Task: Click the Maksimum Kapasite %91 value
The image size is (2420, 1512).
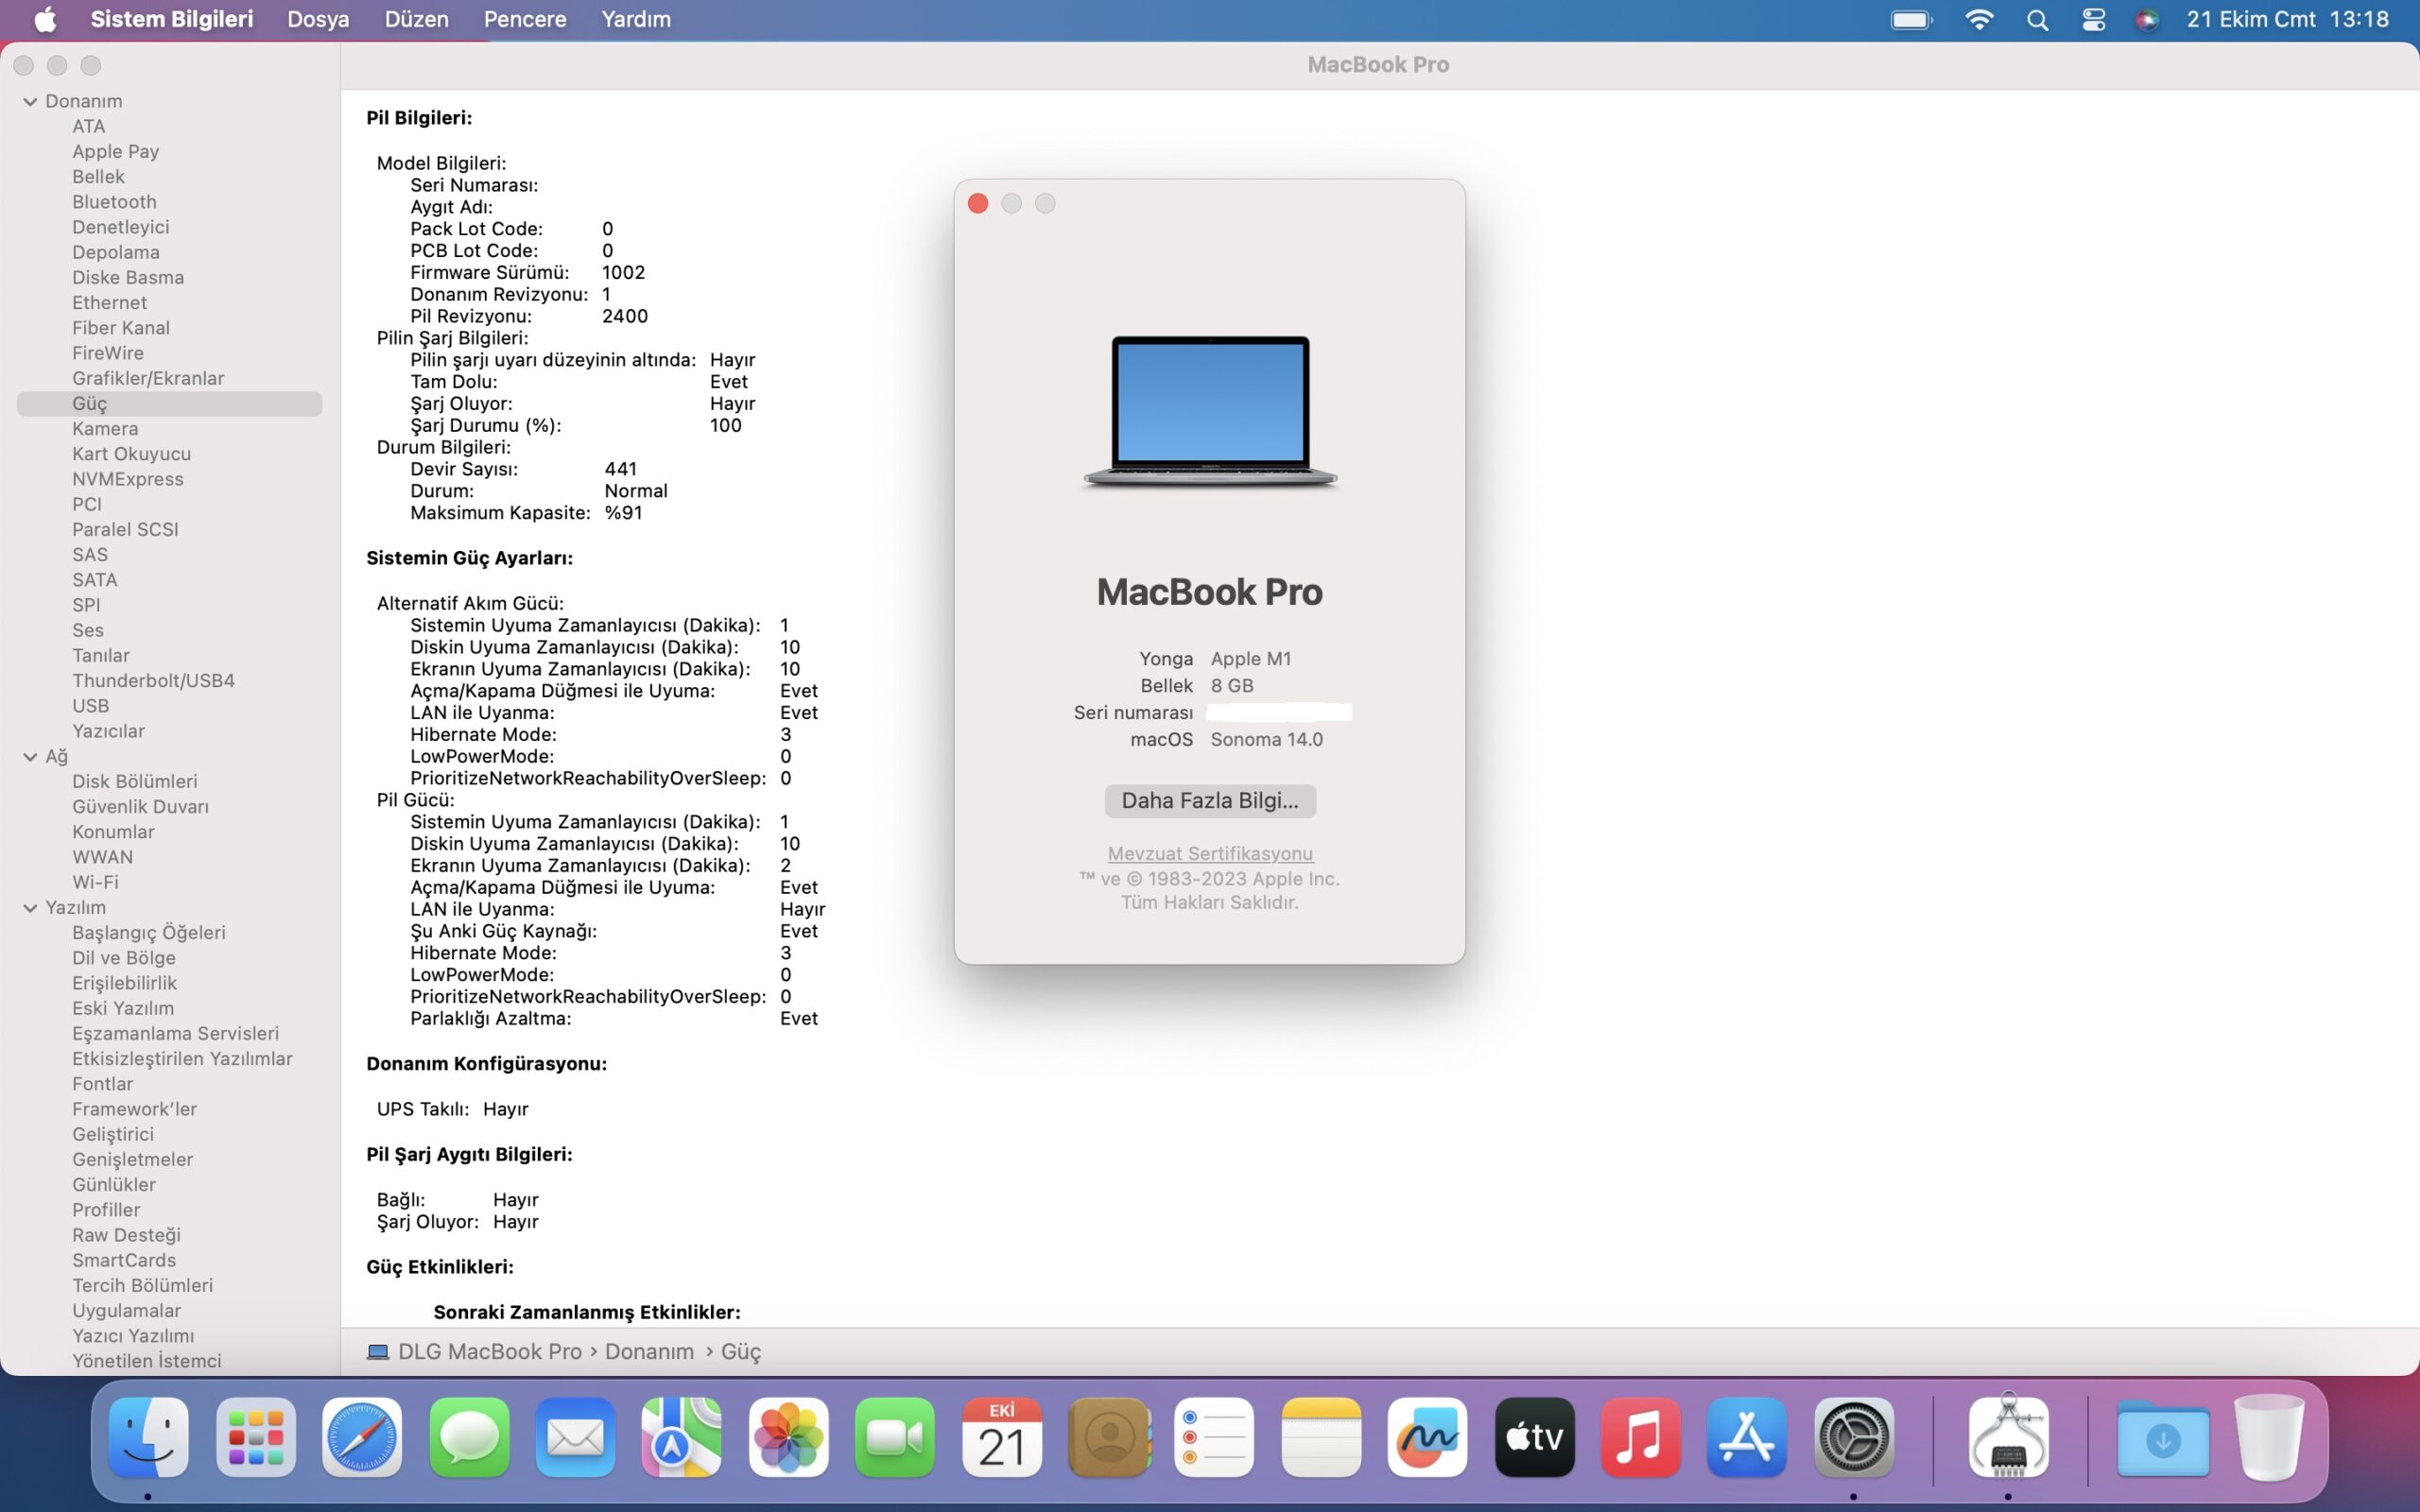Action: pyautogui.click(x=623, y=513)
